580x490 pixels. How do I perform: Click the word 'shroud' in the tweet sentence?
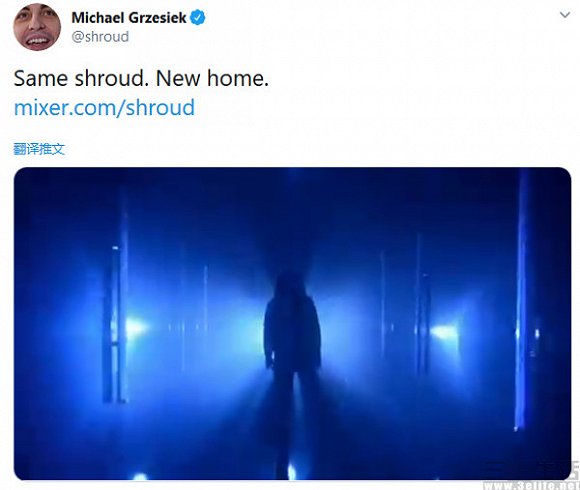click(109, 78)
